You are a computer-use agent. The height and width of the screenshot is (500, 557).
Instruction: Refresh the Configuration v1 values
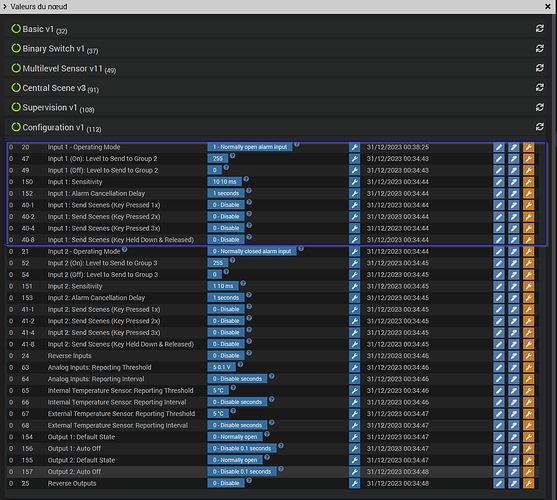[x=540, y=126]
